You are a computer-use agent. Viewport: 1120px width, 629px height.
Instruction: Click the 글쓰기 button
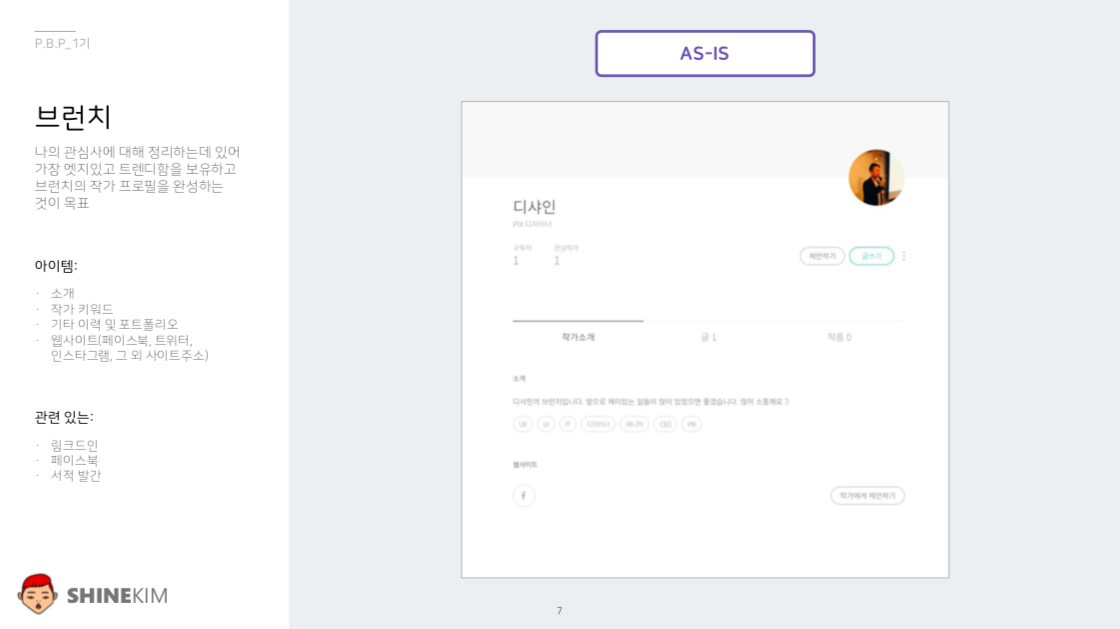click(871, 256)
